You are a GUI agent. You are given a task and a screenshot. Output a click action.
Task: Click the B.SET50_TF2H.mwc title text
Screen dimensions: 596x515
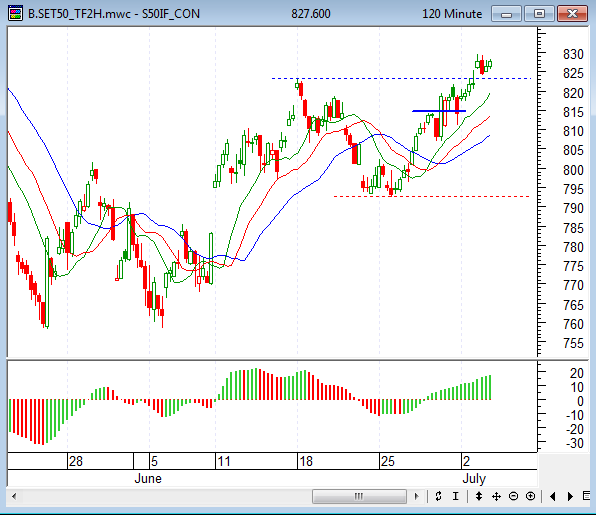tap(79, 14)
